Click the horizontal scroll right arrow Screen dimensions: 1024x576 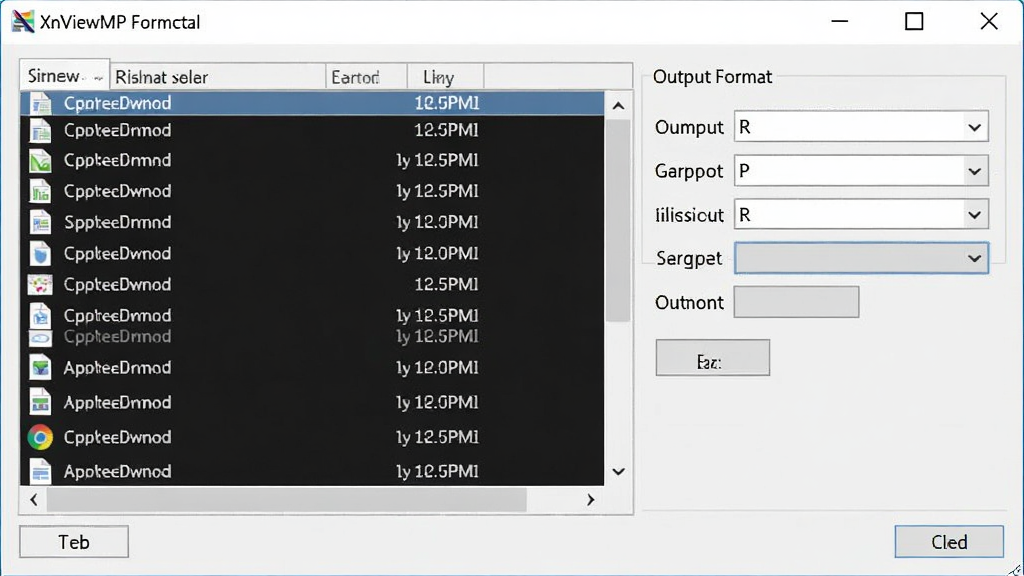[590, 500]
